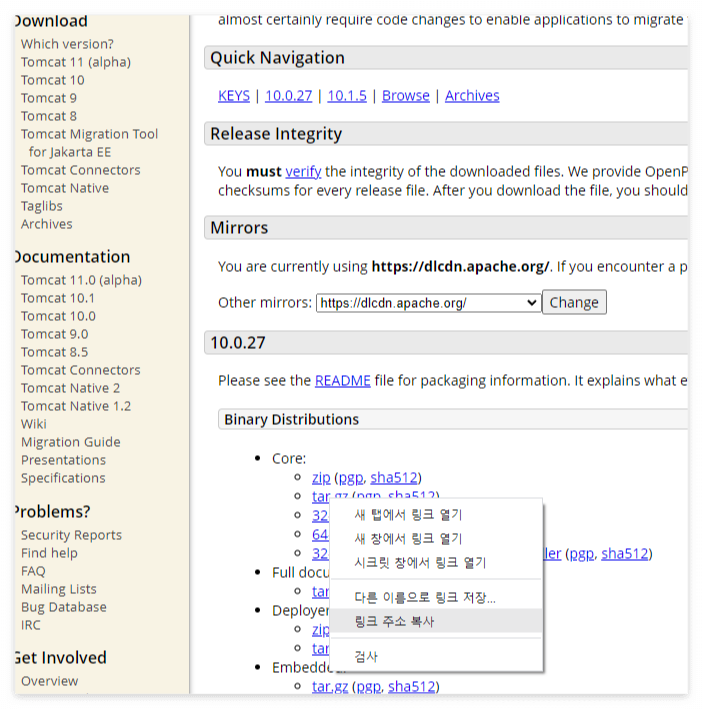Download the Embedded tar.gz link
Screen dimensions: 703x709
click(x=330, y=687)
